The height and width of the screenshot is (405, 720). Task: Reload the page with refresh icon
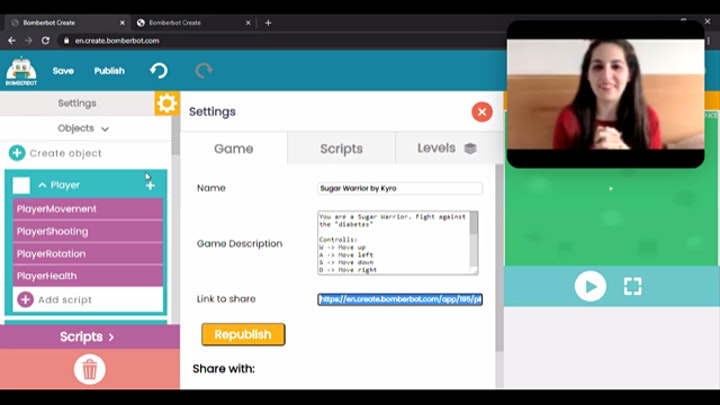(x=45, y=40)
